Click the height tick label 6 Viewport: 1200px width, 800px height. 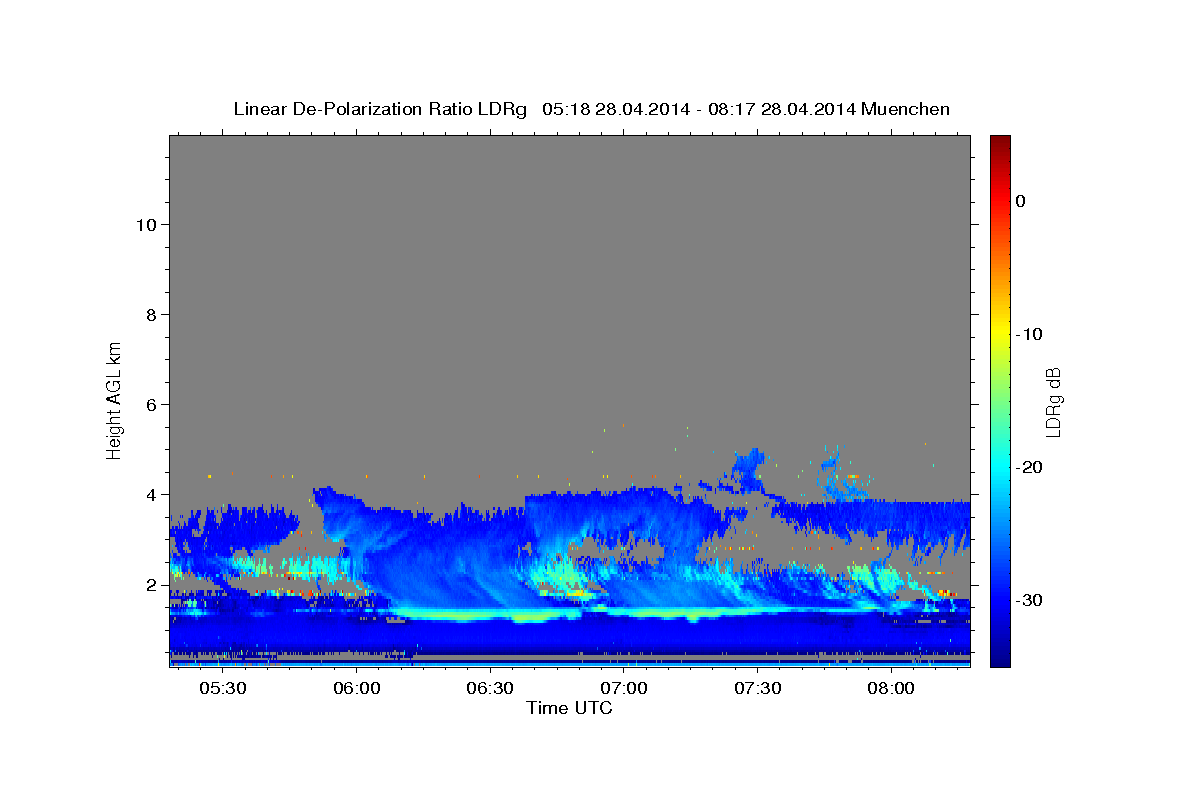point(151,405)
